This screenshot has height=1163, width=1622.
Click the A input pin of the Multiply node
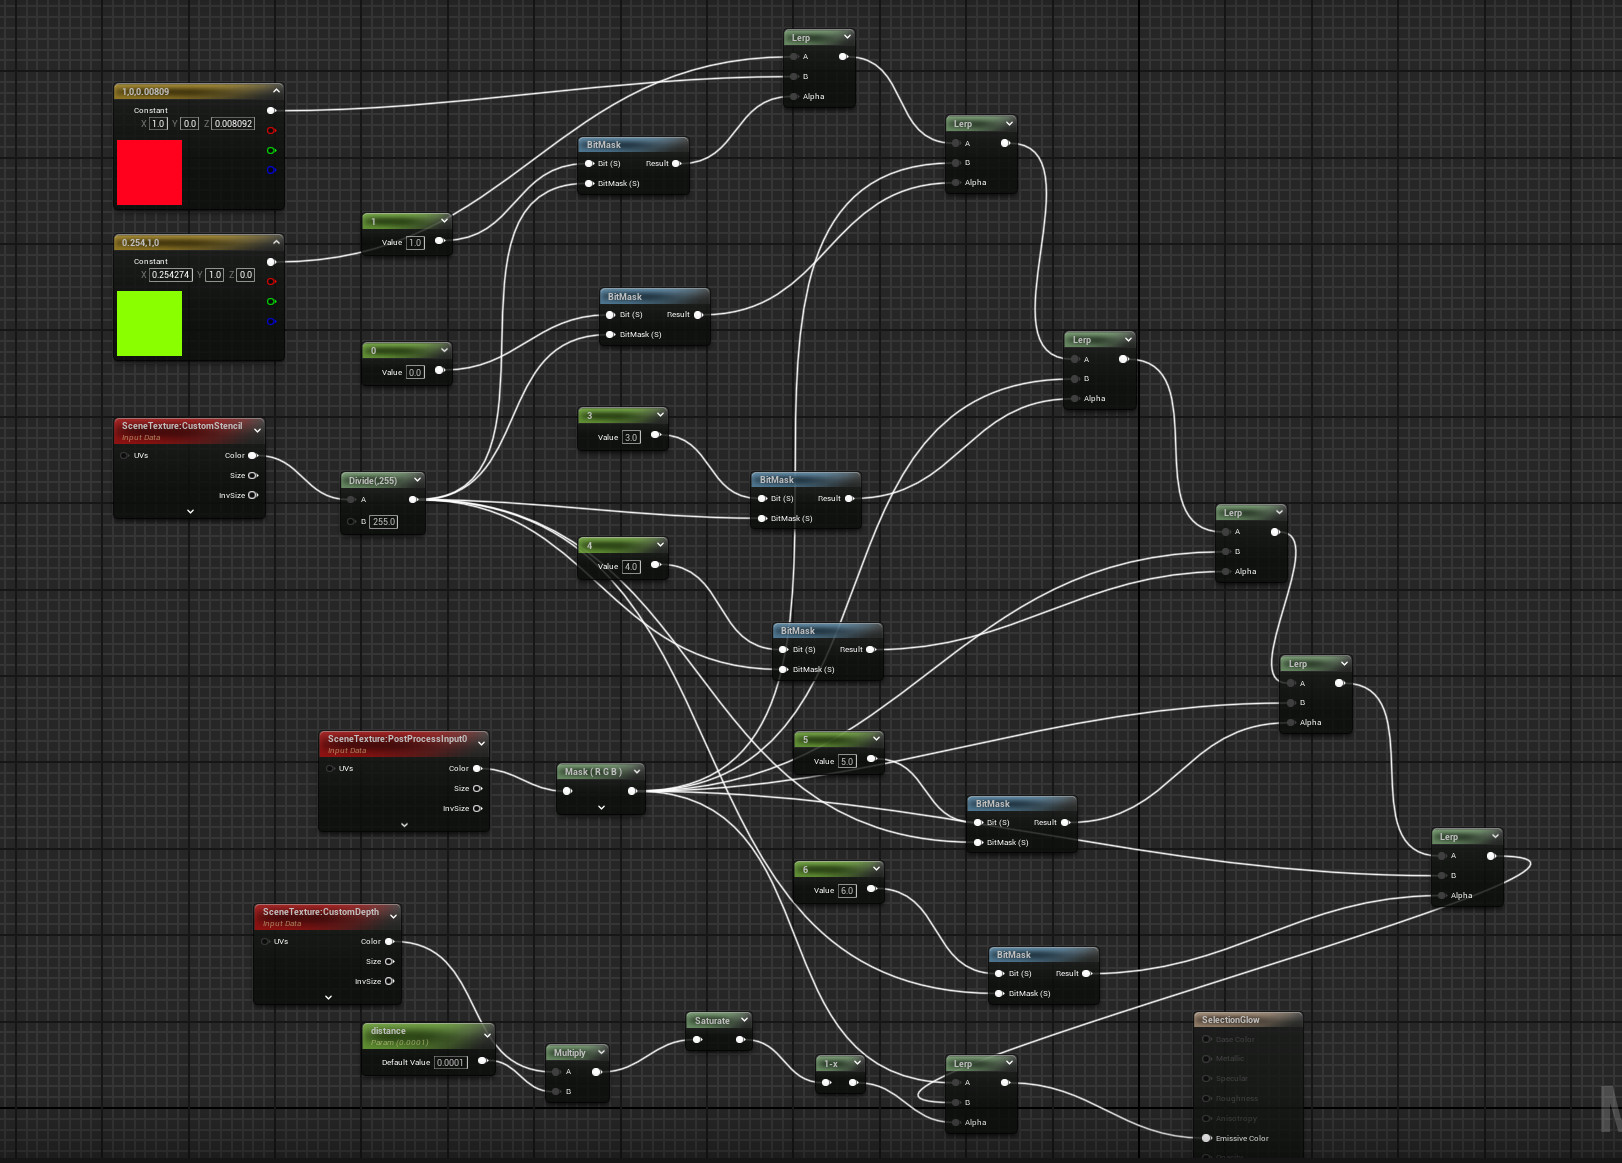pos(556,1072)
